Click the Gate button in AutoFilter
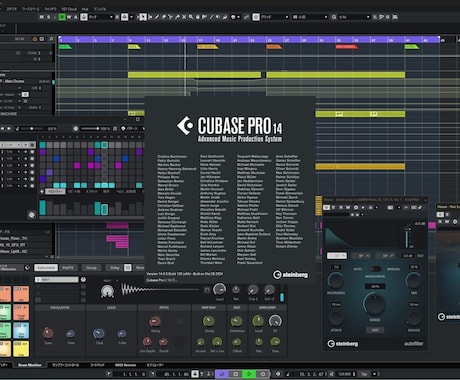 (375, 330)
